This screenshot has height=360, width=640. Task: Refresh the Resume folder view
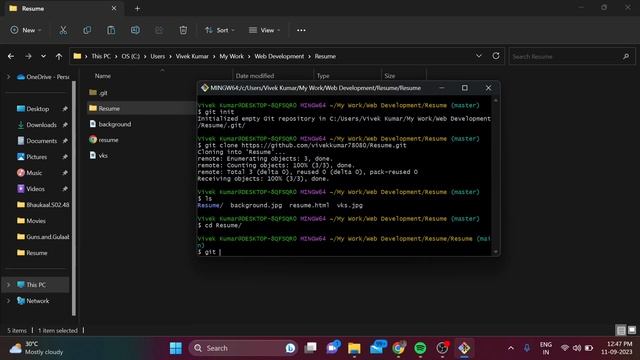pyautogui.click(x=496, y=56)
